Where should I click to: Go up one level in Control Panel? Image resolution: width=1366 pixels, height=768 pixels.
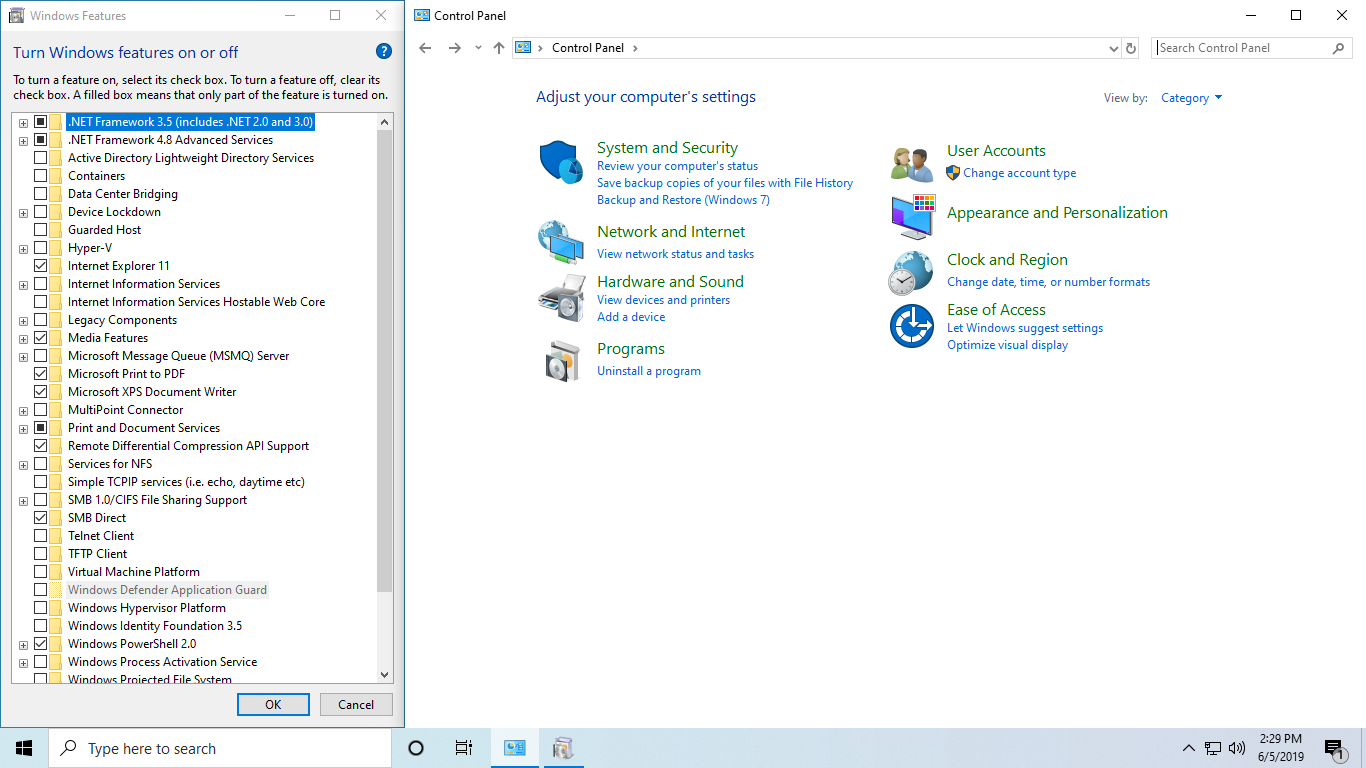(499, 48)
